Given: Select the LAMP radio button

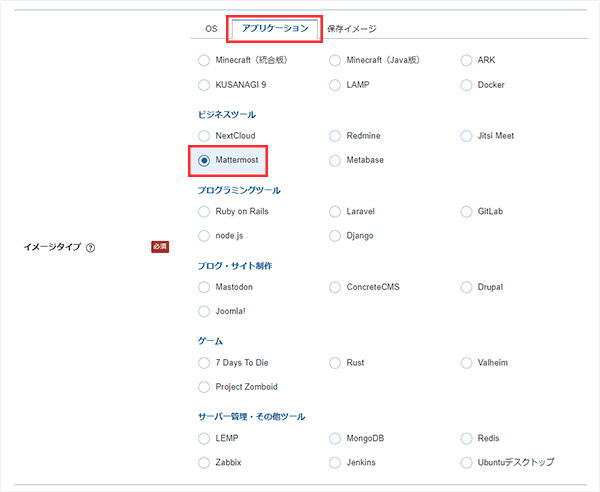Looking at the screenshot, I should [x=335, y=85].
